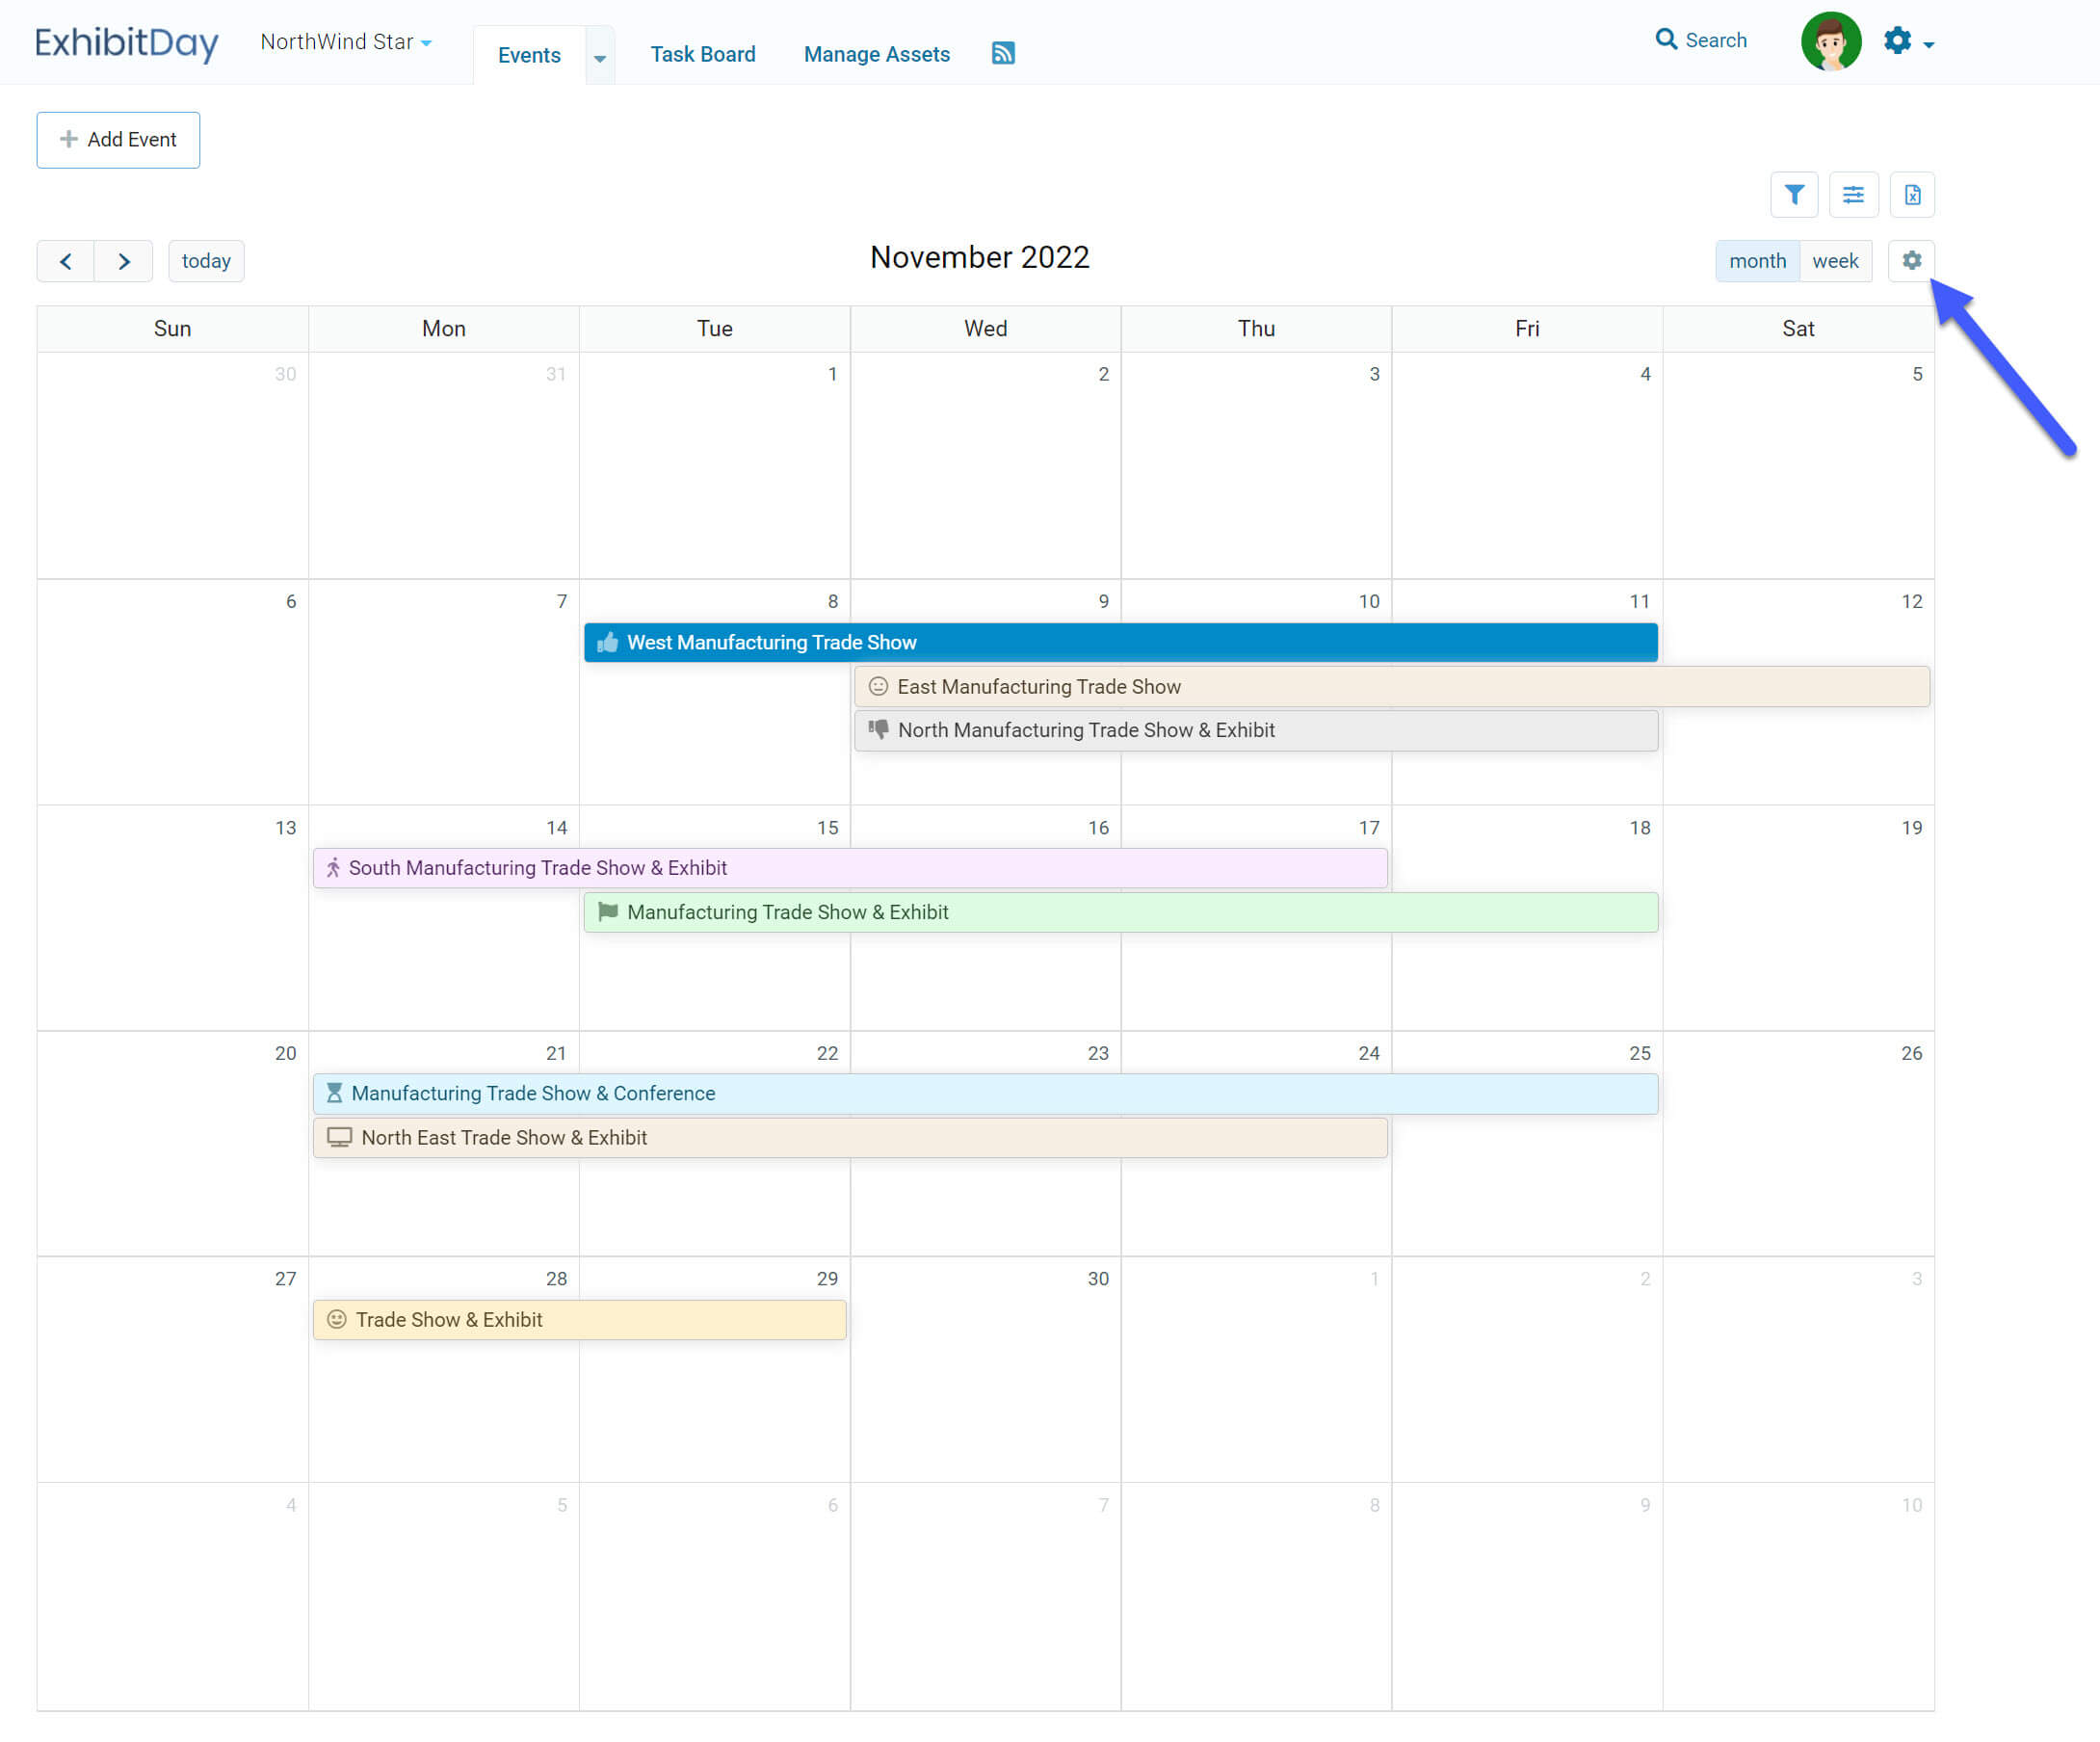Screen dimensions: 2100x1742
Task: Click the calendar settings gear icon
Action: pos(1913,260)
